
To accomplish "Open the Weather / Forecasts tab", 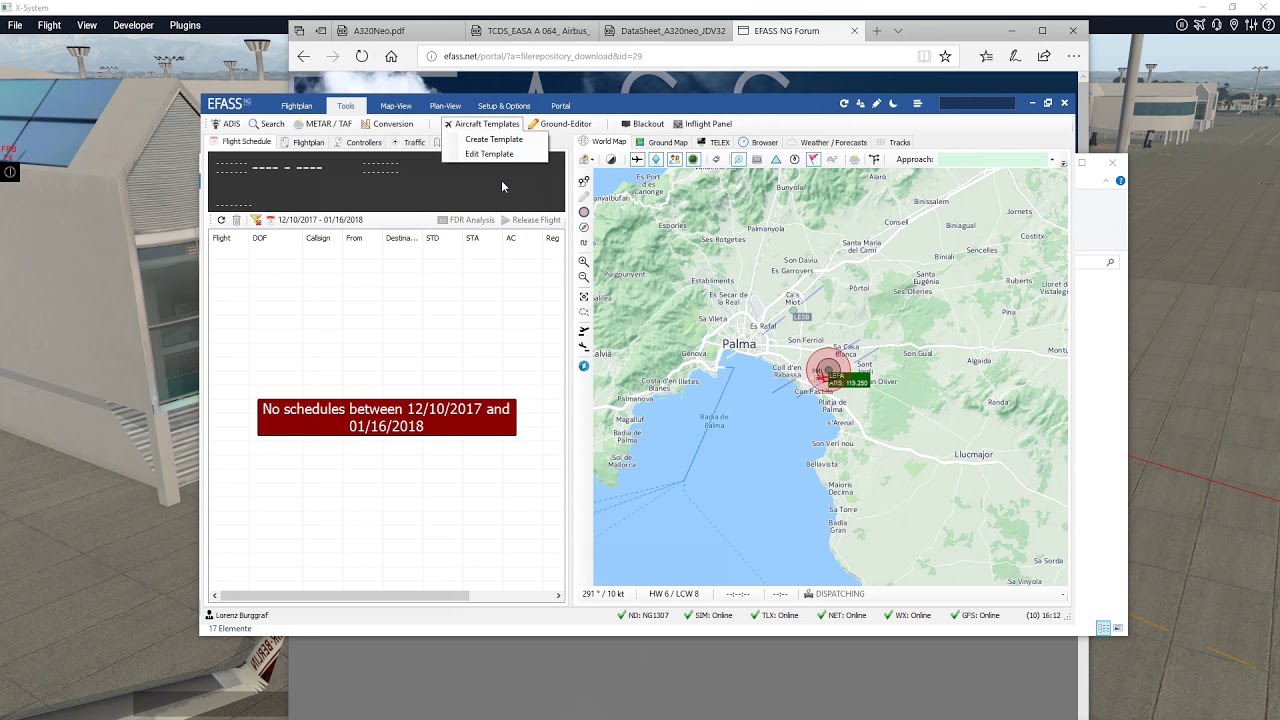I will [827, 142].
